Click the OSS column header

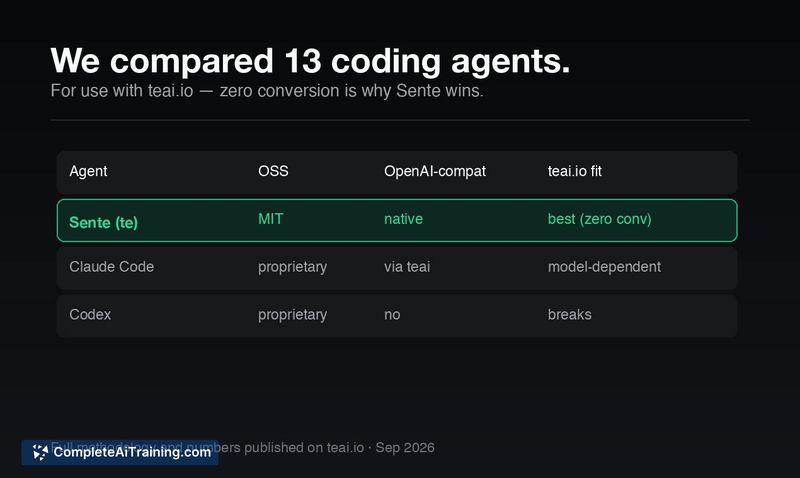(x=273, y=171)
